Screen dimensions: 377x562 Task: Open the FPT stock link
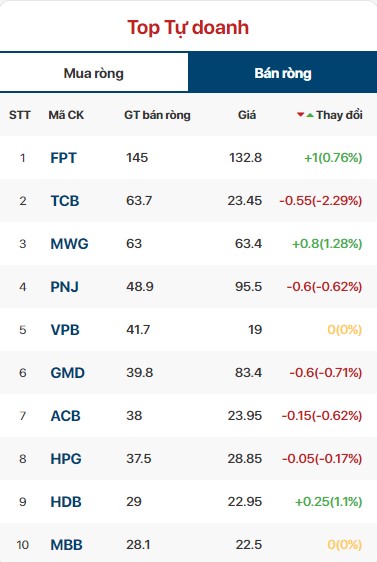click(x=63, y=158)
